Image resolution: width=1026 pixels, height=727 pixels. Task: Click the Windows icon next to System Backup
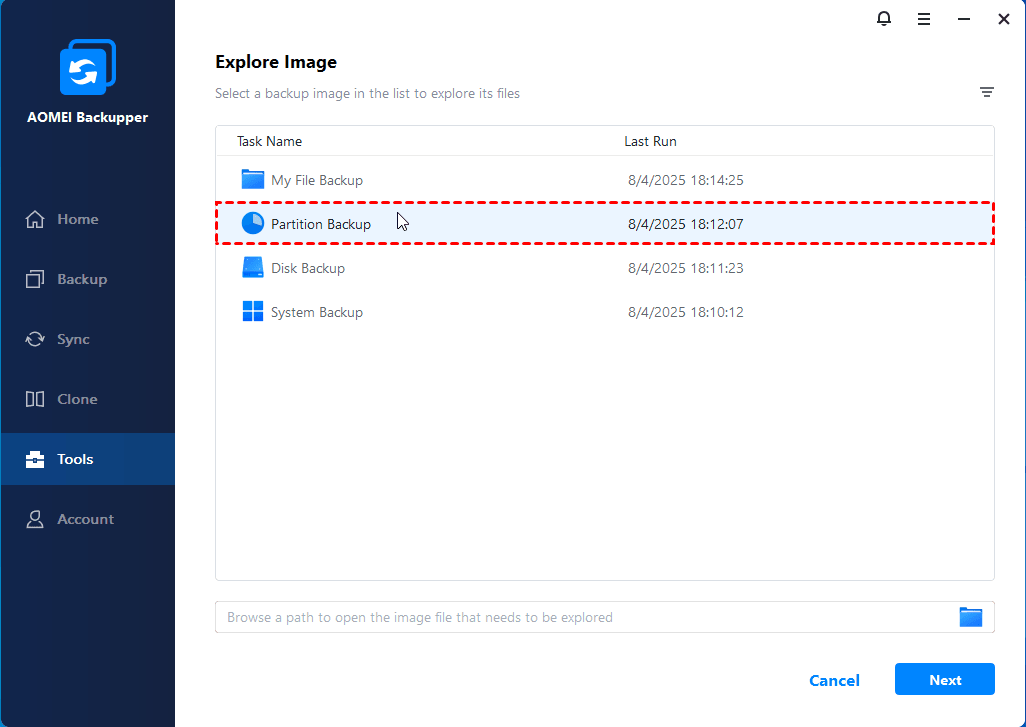coord(255,311)
